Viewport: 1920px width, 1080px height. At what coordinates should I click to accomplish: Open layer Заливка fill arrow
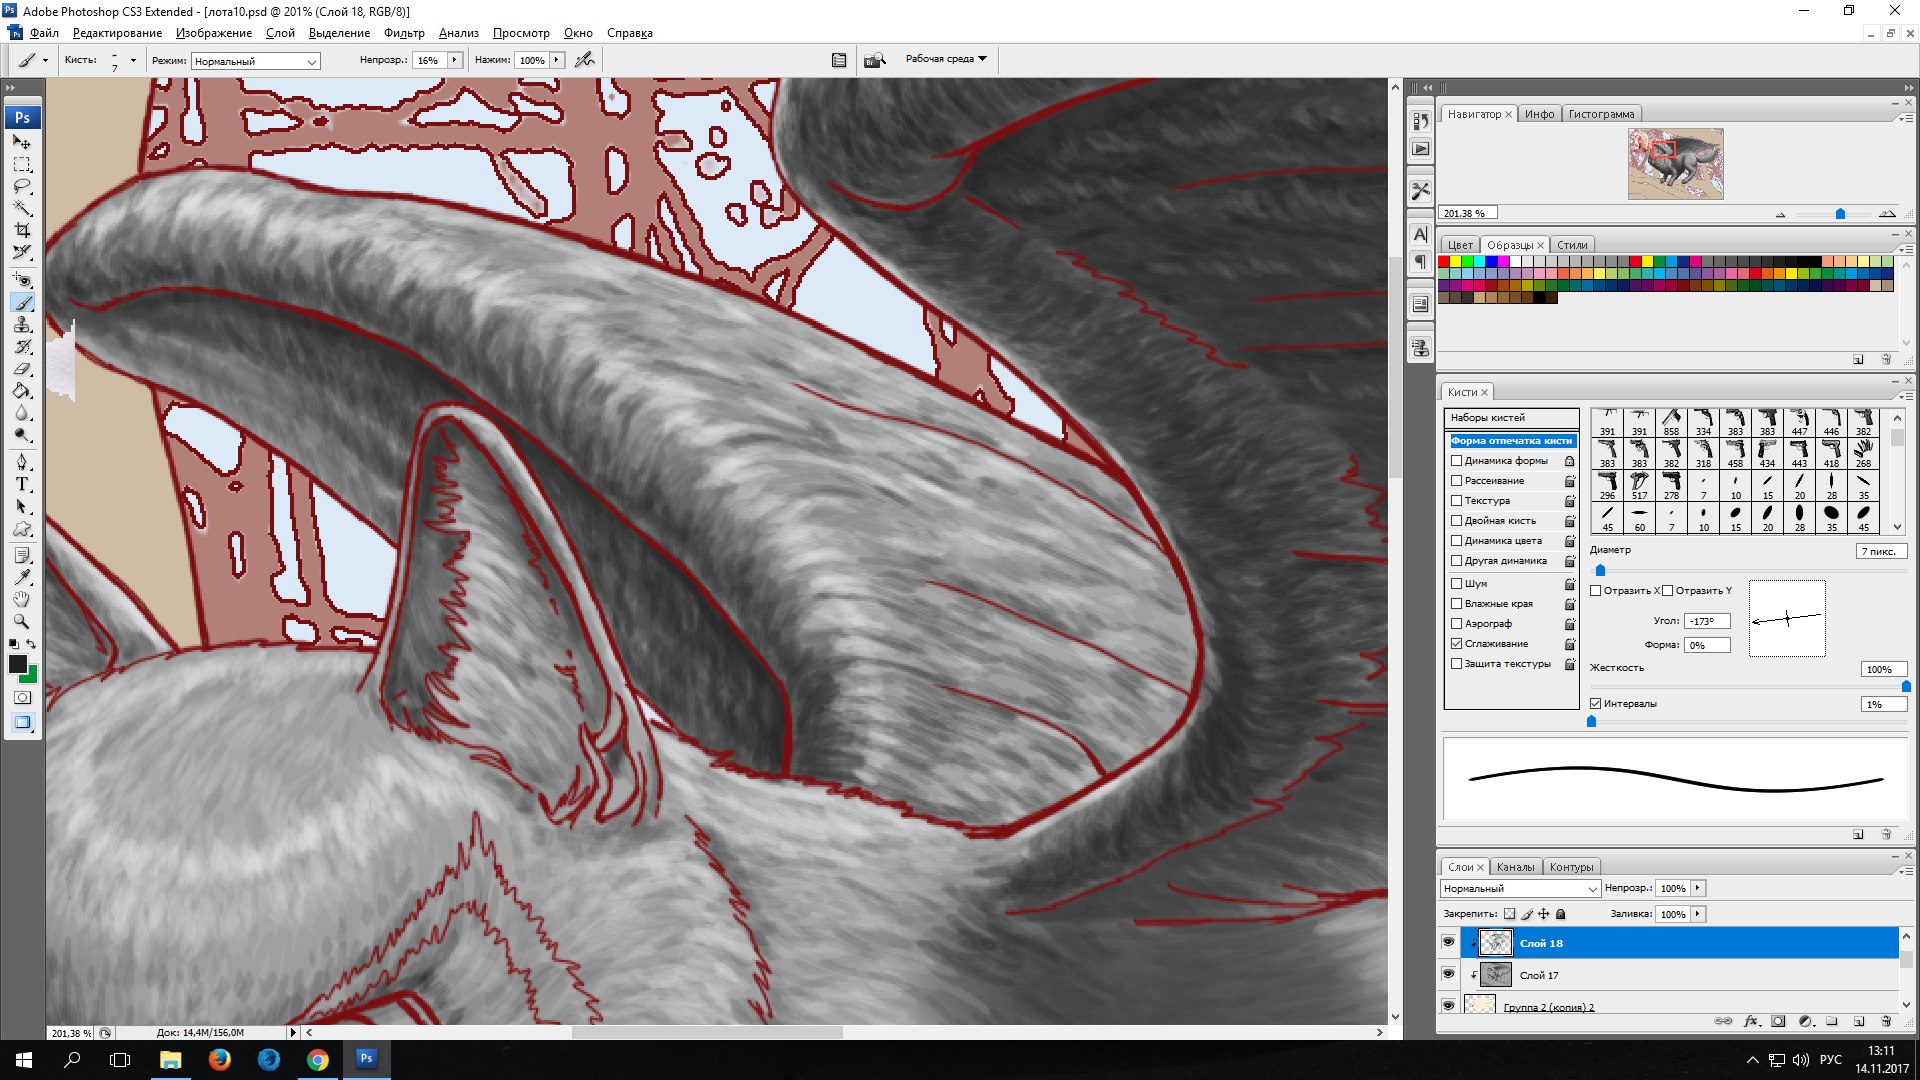[x=1697, y=914]
